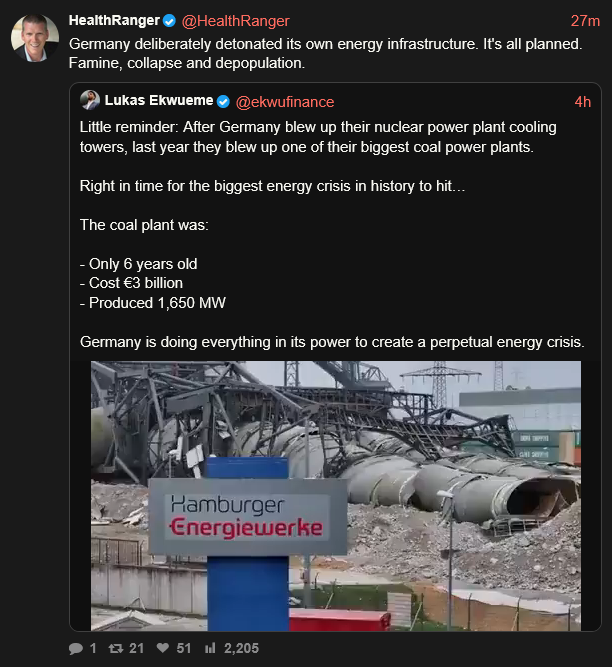The height and width of the screenshot is (667, 612).
Task: Open the 27m post timestamp
Action: tap(585, 21)
